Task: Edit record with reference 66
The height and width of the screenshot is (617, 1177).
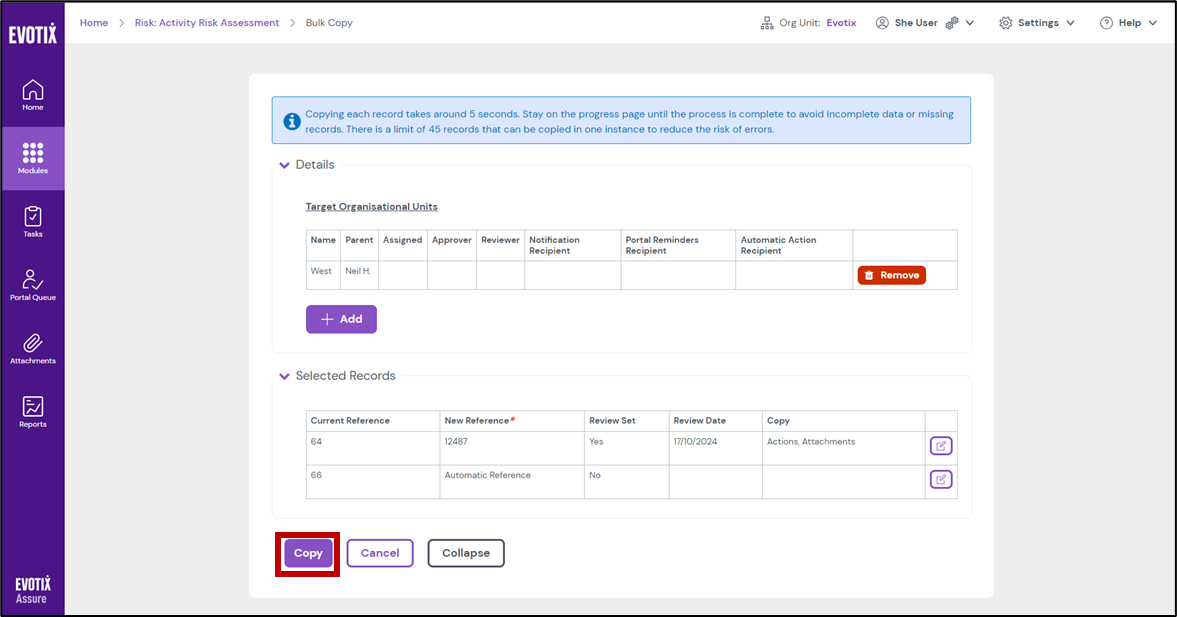Action: coord(940,480)
